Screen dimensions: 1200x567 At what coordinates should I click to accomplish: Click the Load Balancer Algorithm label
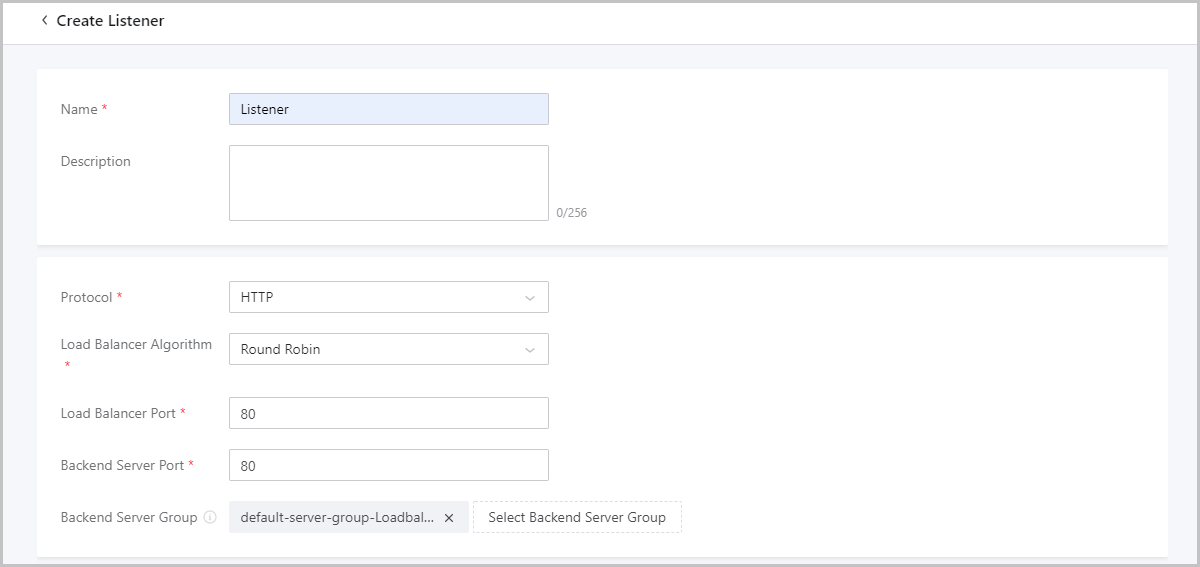click(136, 344)
